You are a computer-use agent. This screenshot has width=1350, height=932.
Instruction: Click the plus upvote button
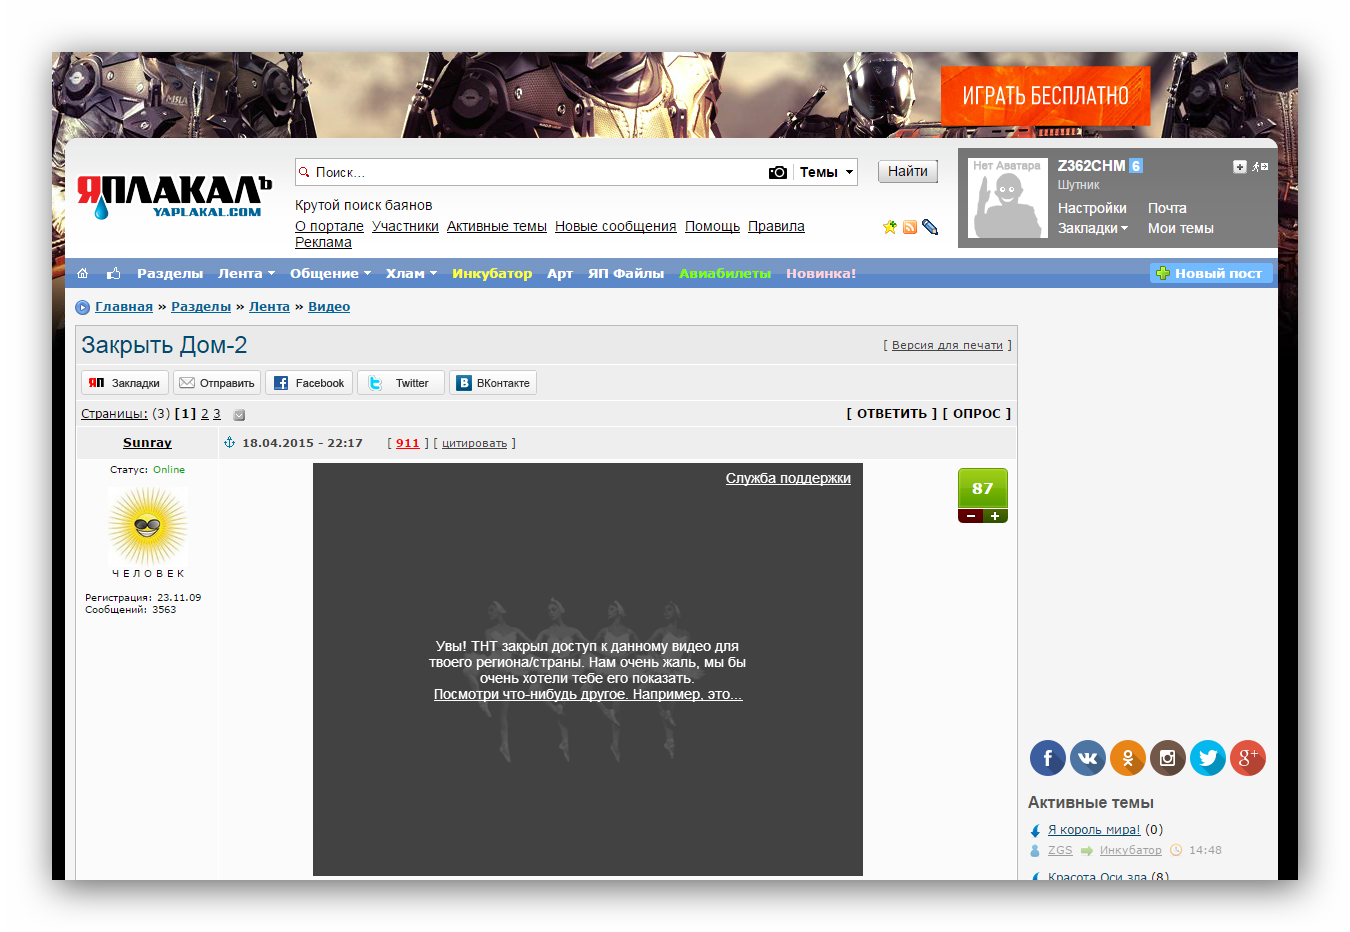(995, 516)
